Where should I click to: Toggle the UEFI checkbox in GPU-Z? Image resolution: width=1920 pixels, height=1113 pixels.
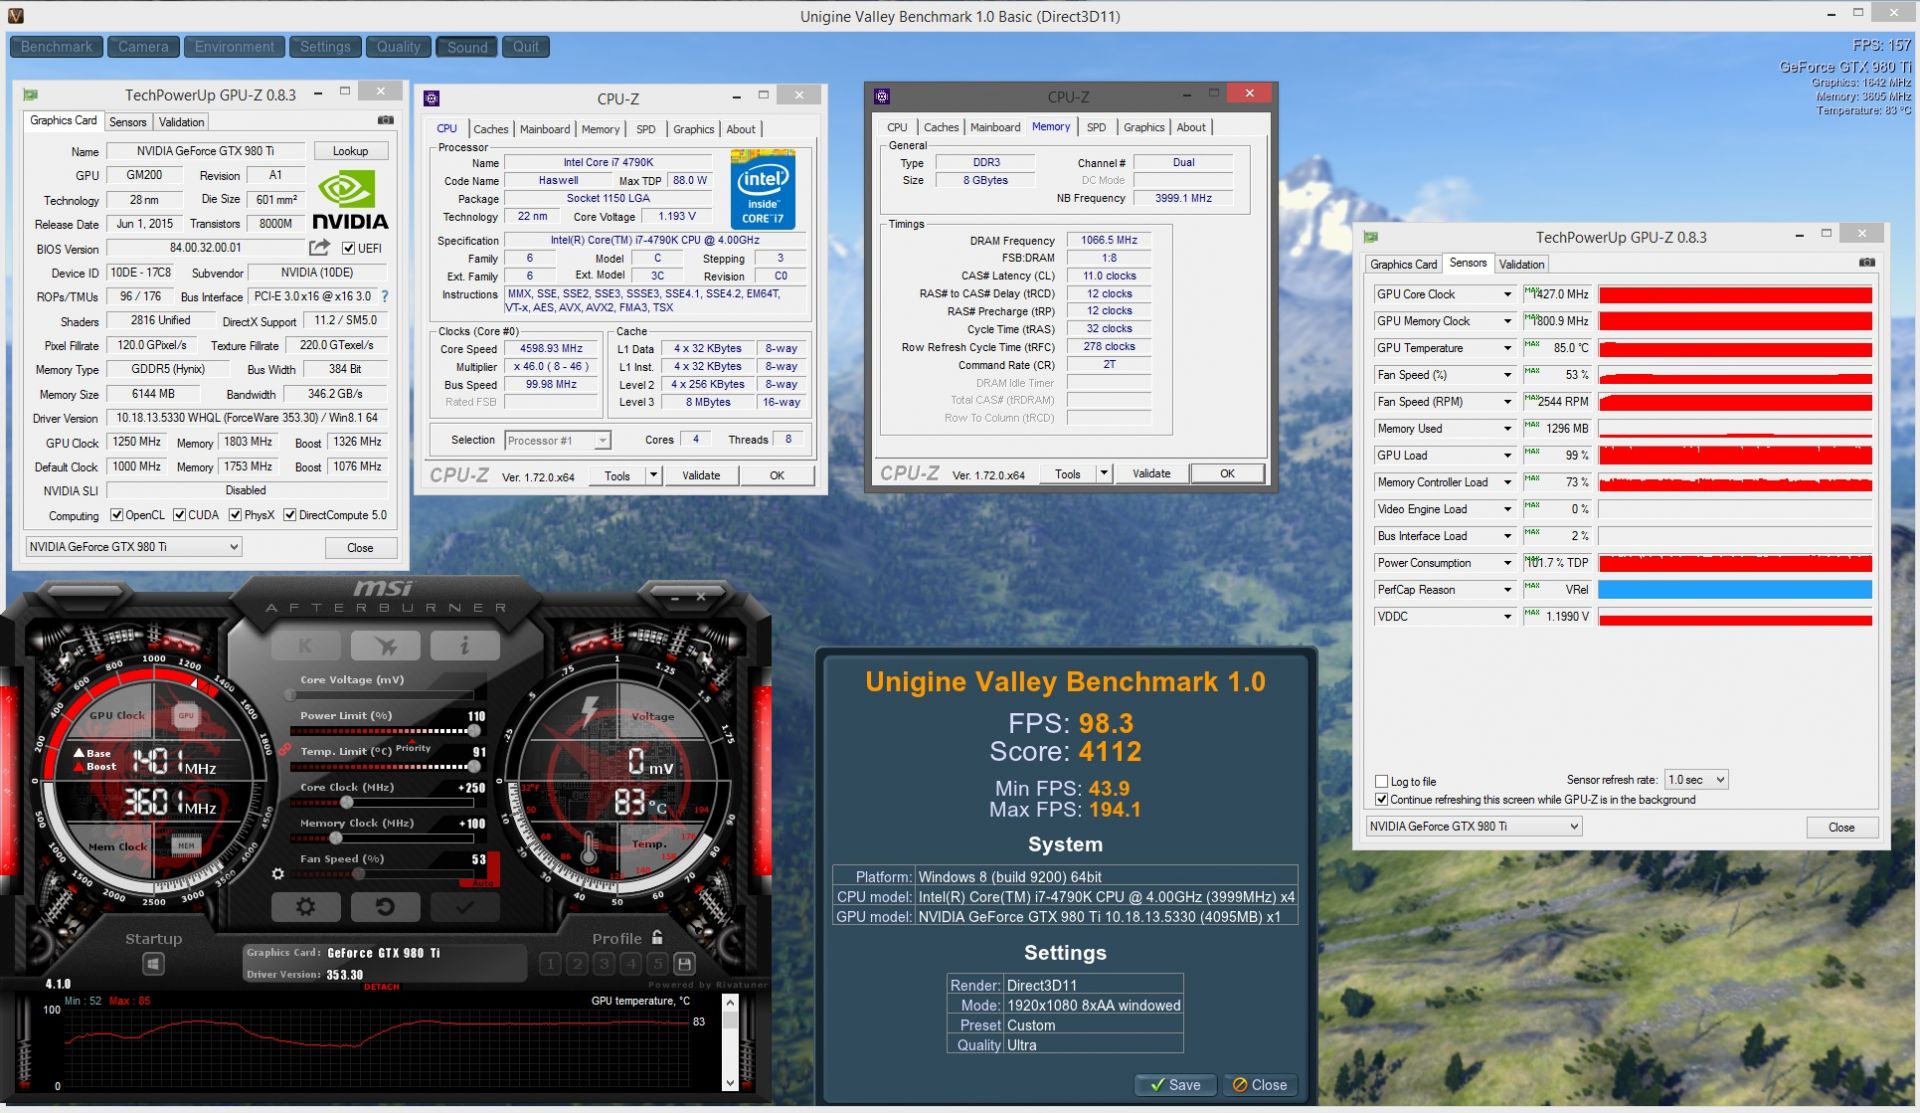pyautogui.click(x=348, y=248)
